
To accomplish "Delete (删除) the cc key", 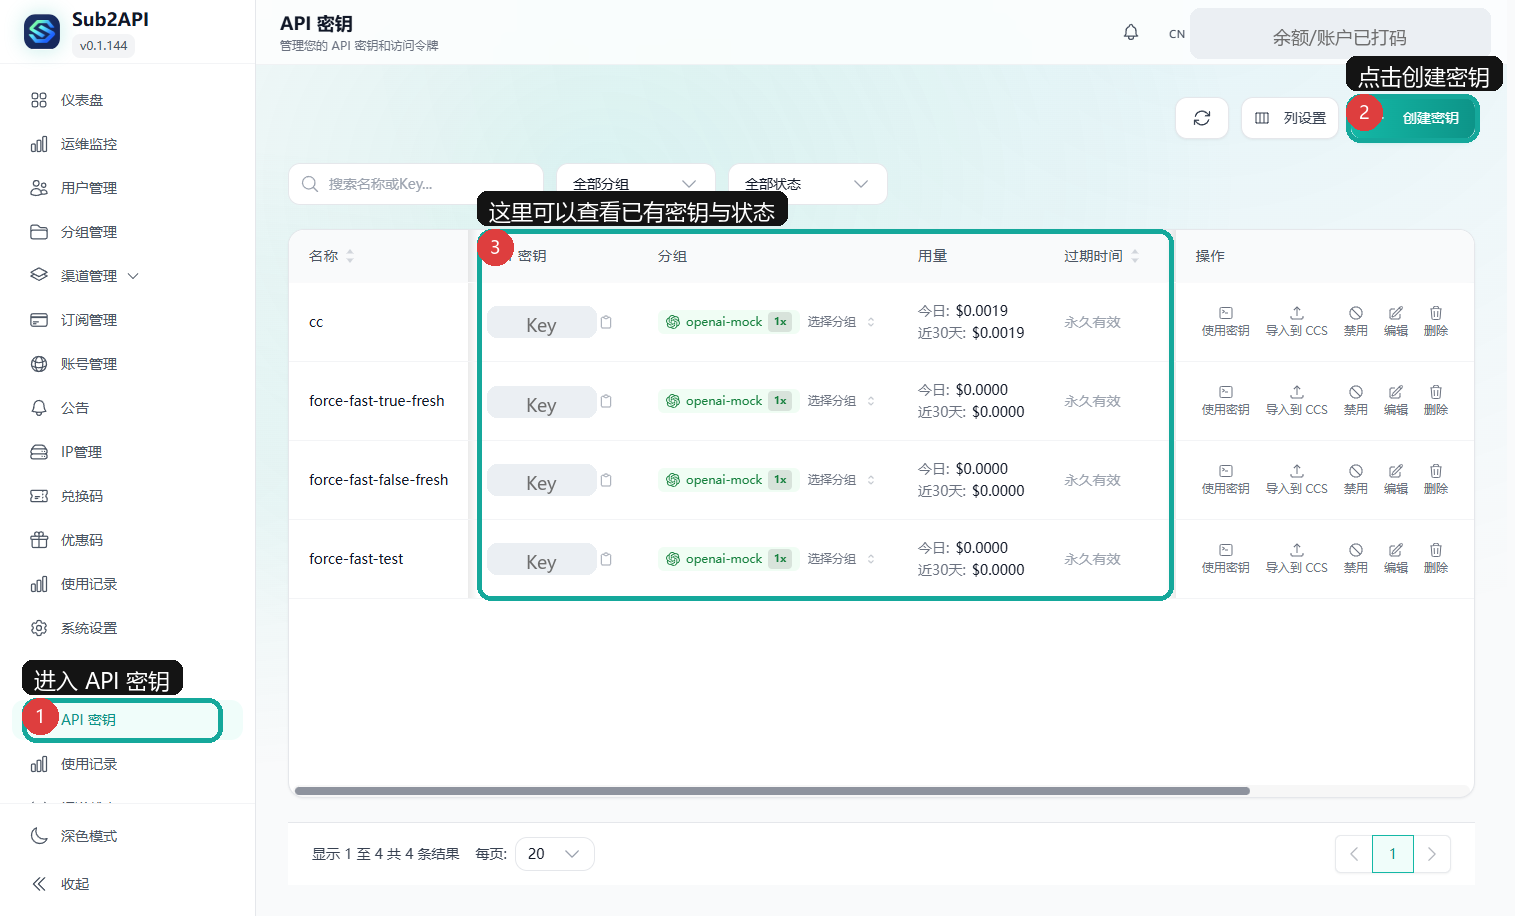I will coord(1436,321).
